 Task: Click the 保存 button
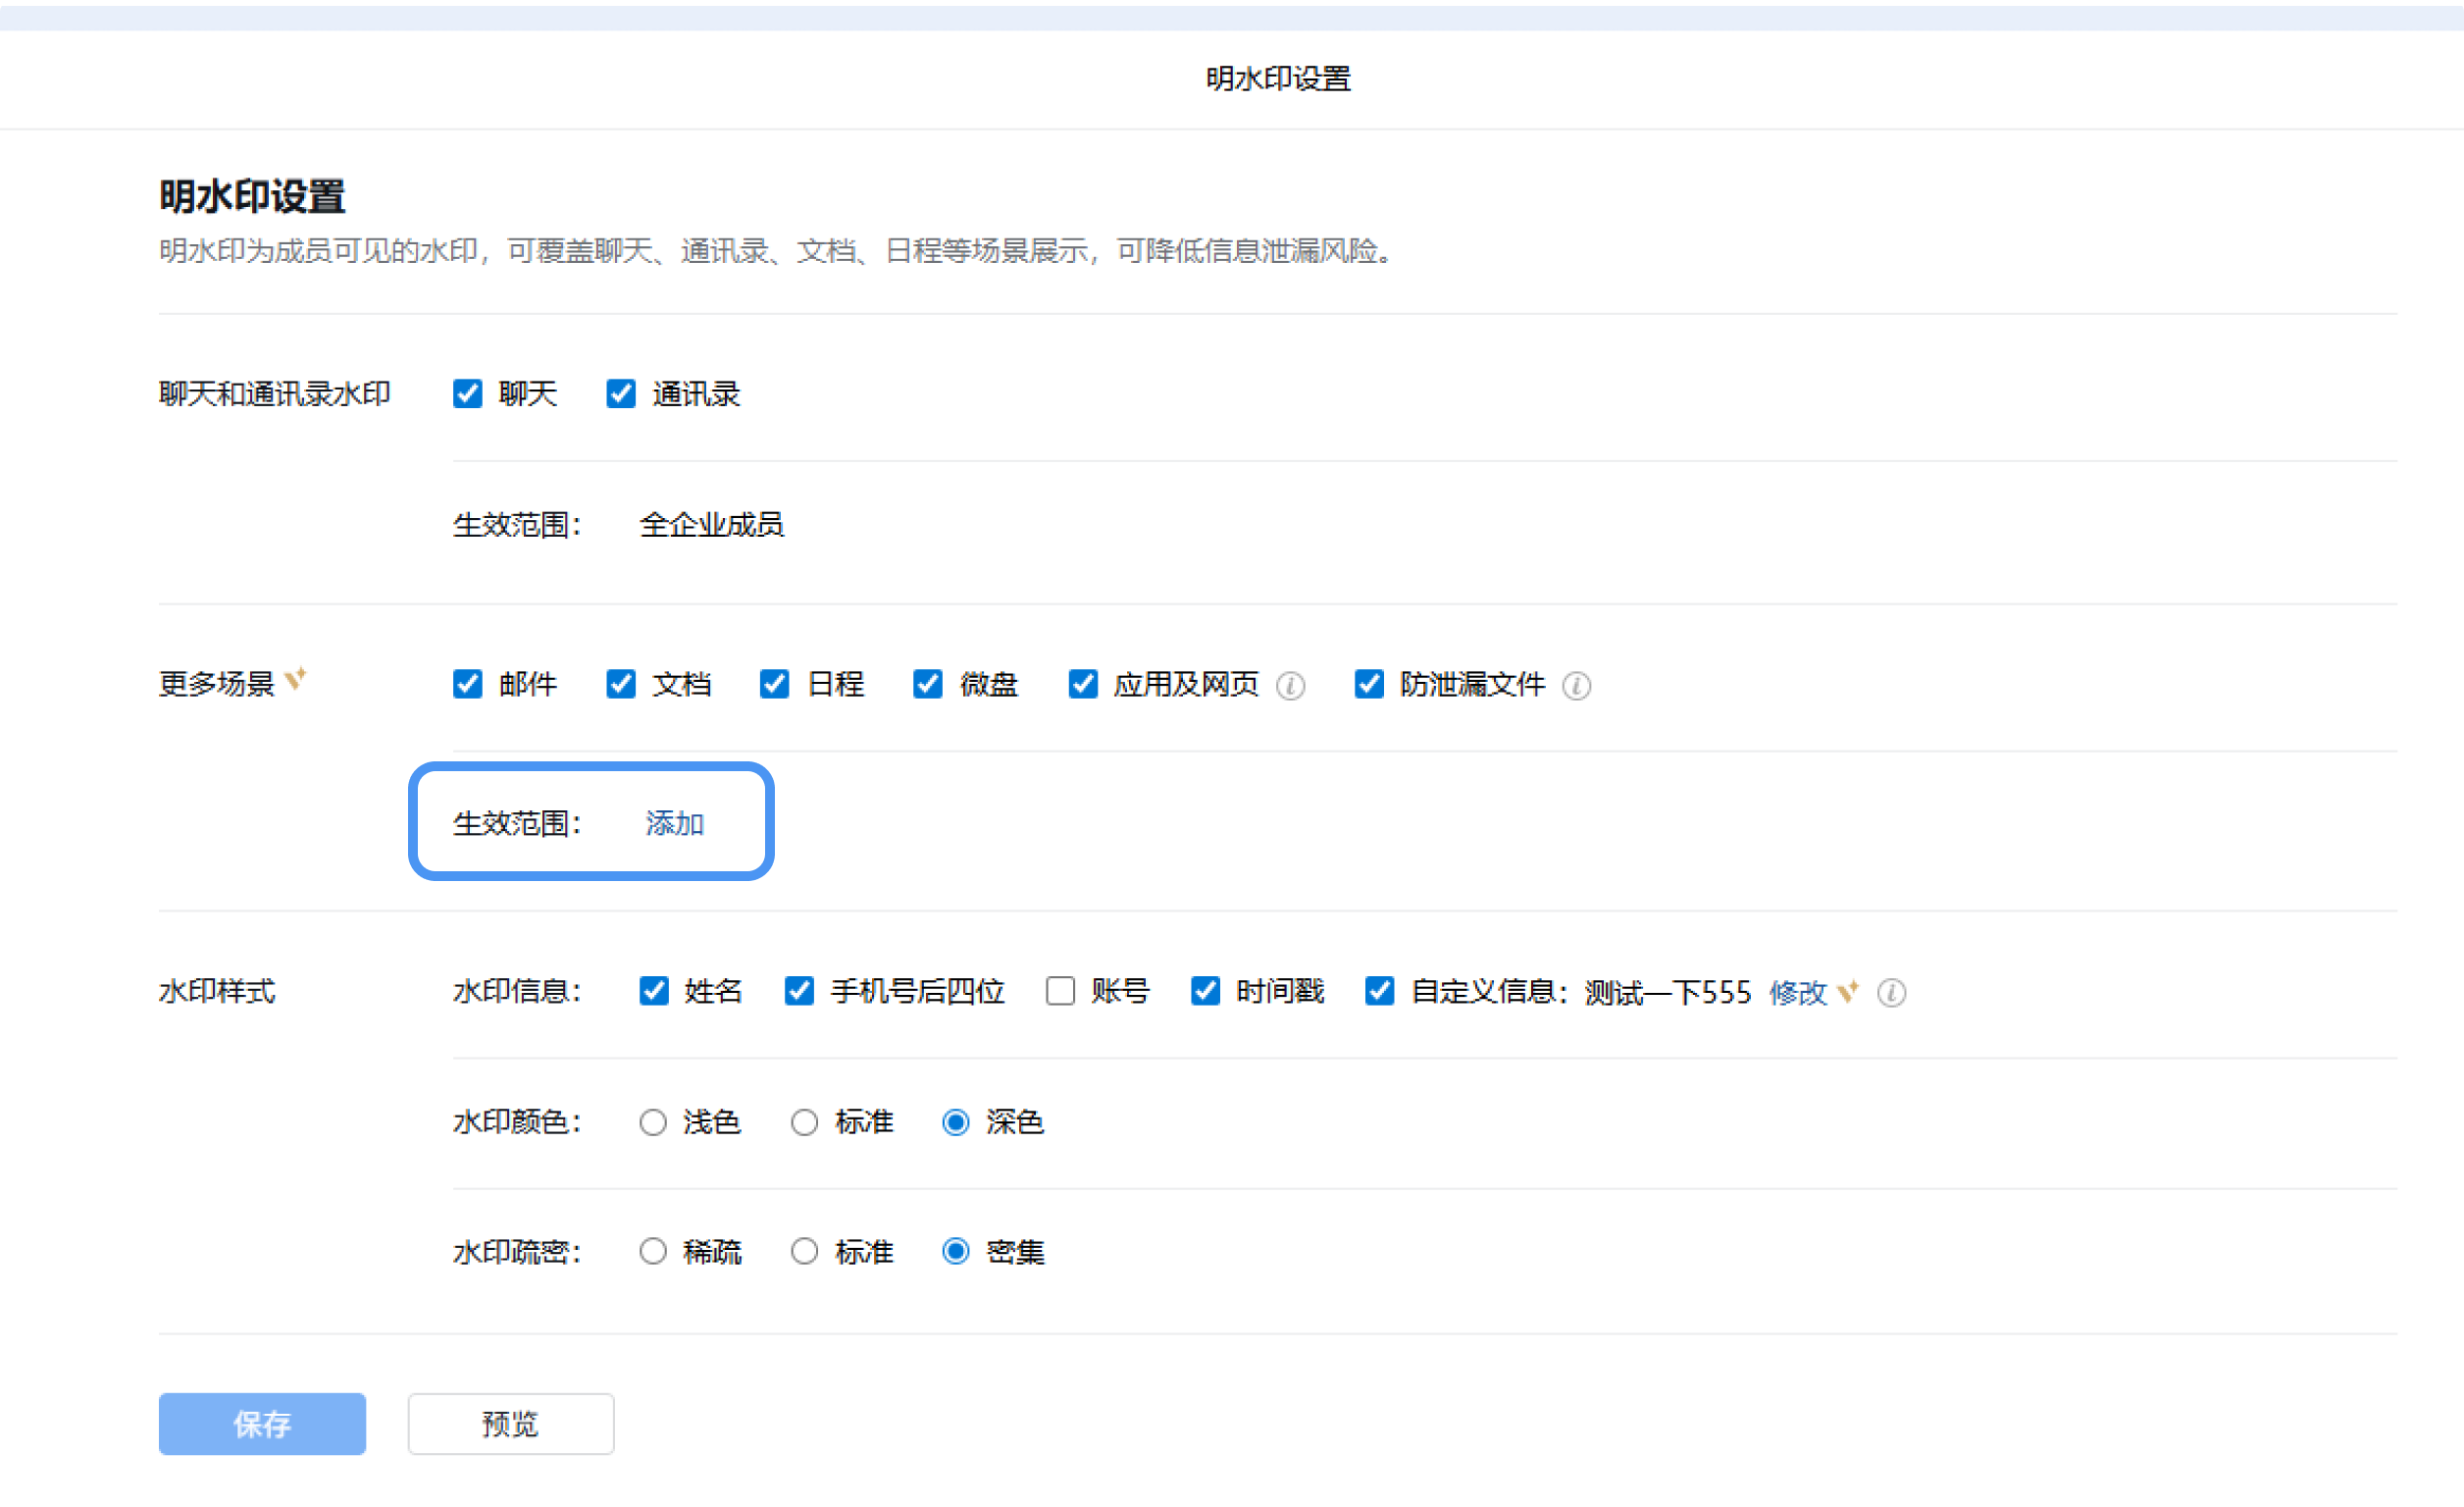pos(262,1424)
